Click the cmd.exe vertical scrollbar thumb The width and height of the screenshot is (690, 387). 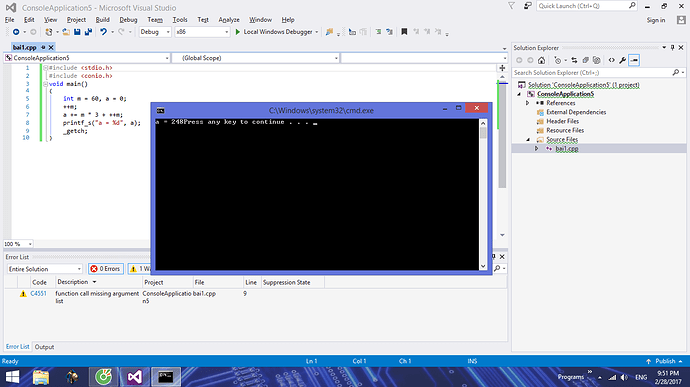tap(483, 133)
